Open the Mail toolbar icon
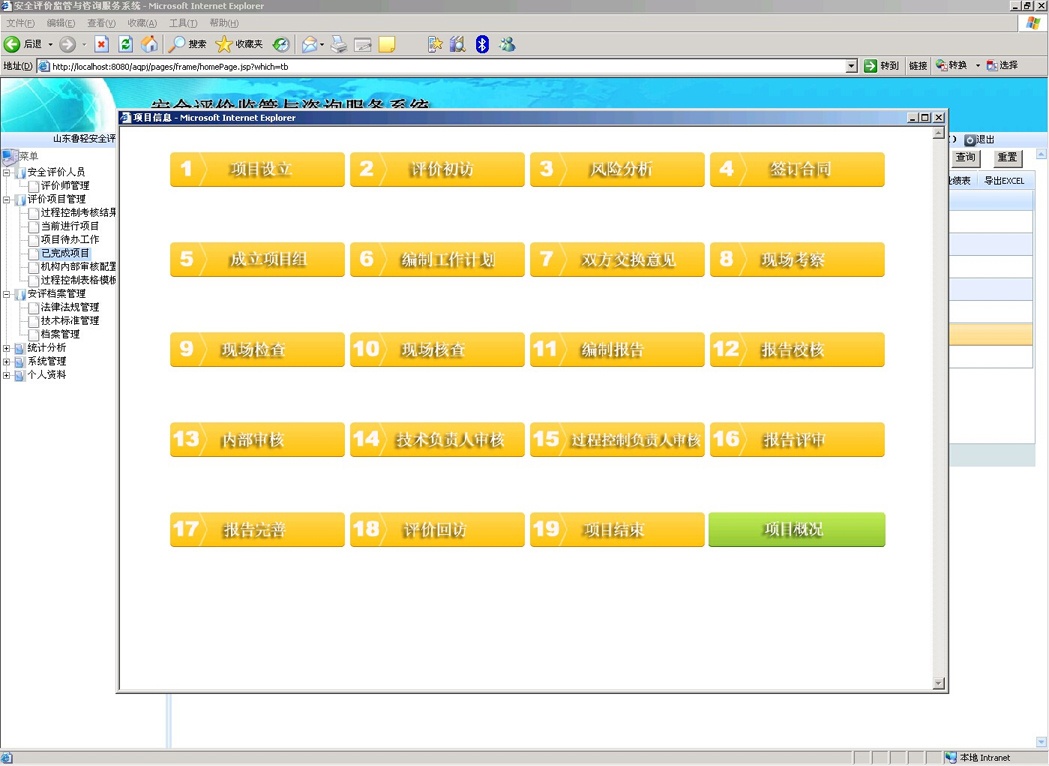The height and width of the screenshot is (766, 1049). [x=310, y=44]
